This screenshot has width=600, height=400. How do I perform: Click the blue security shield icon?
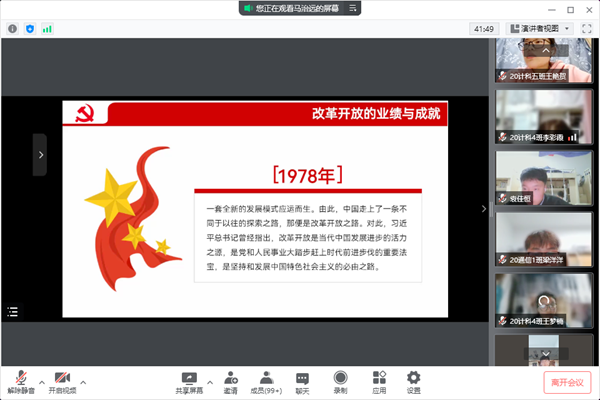[x=29, y=29]
